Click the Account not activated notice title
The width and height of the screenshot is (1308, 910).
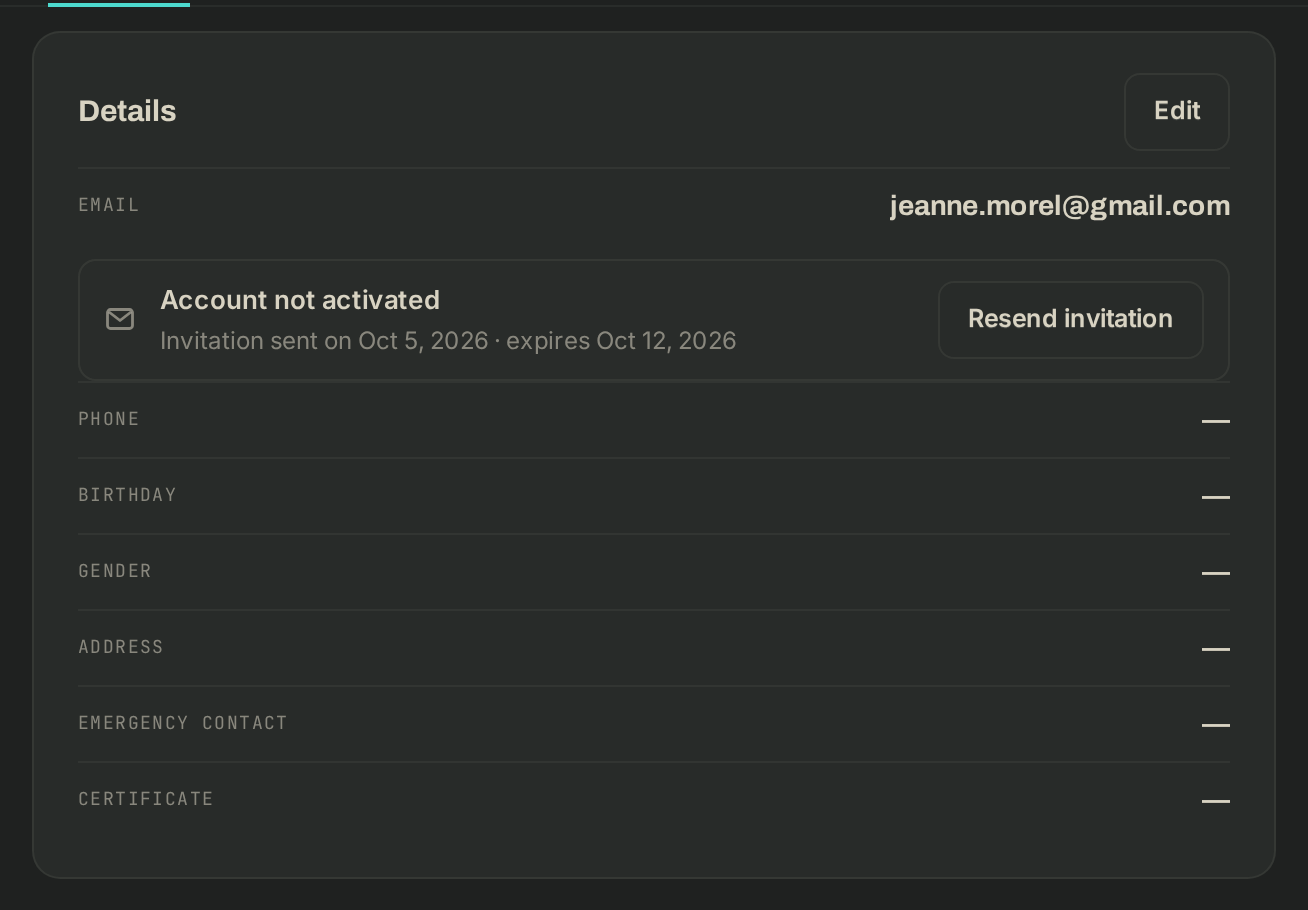pos(300,300)
